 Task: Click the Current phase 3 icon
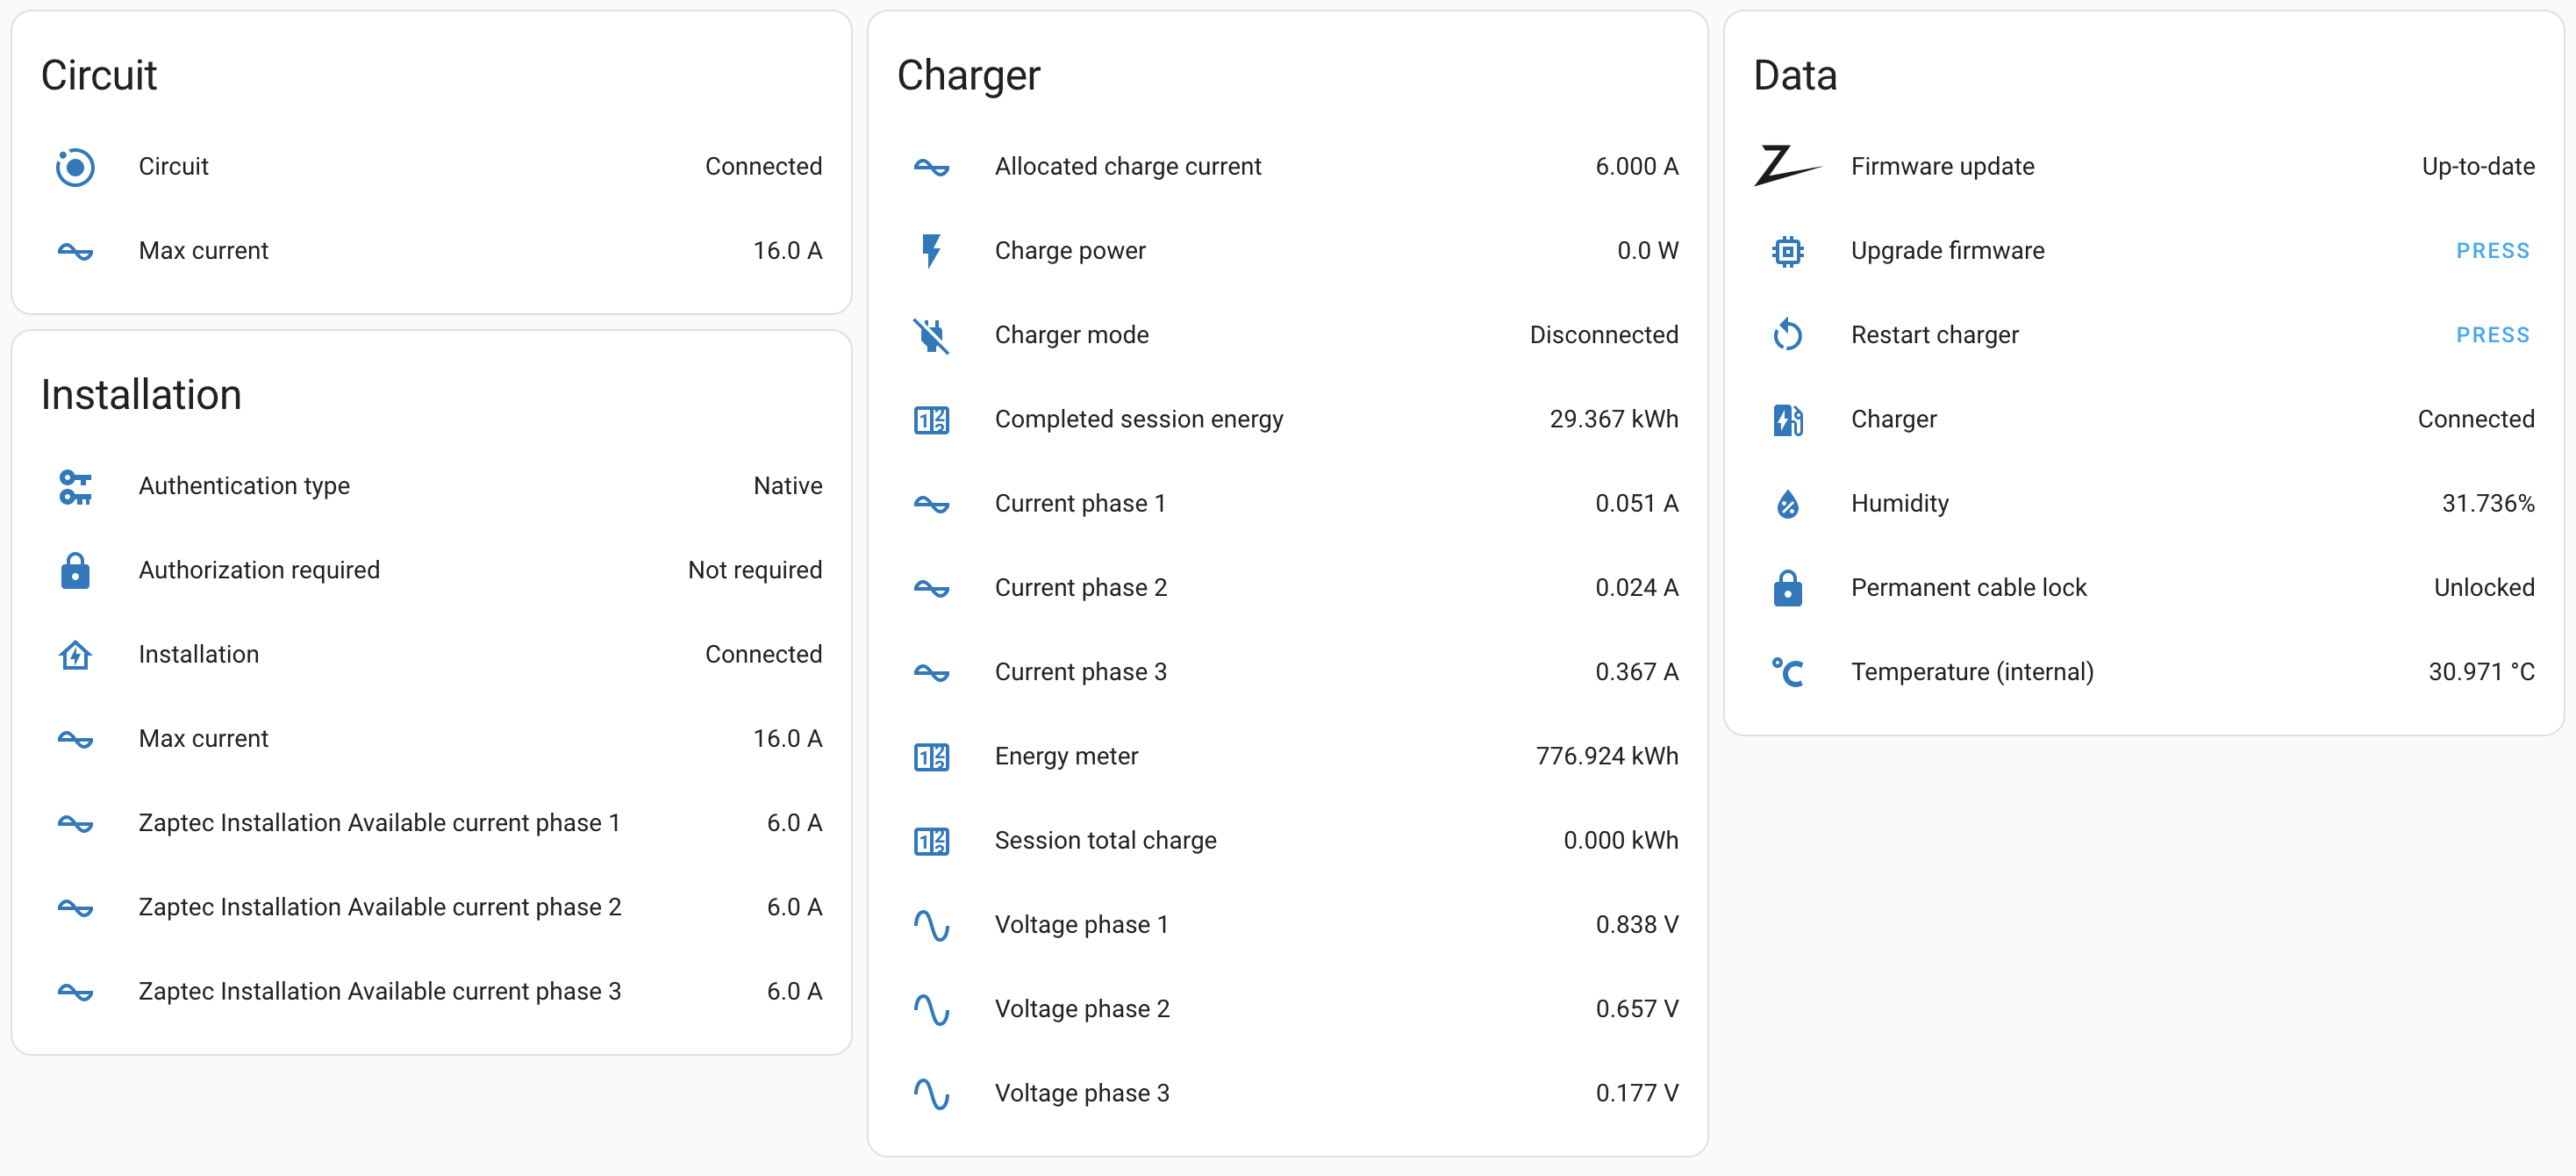(931, 672)
